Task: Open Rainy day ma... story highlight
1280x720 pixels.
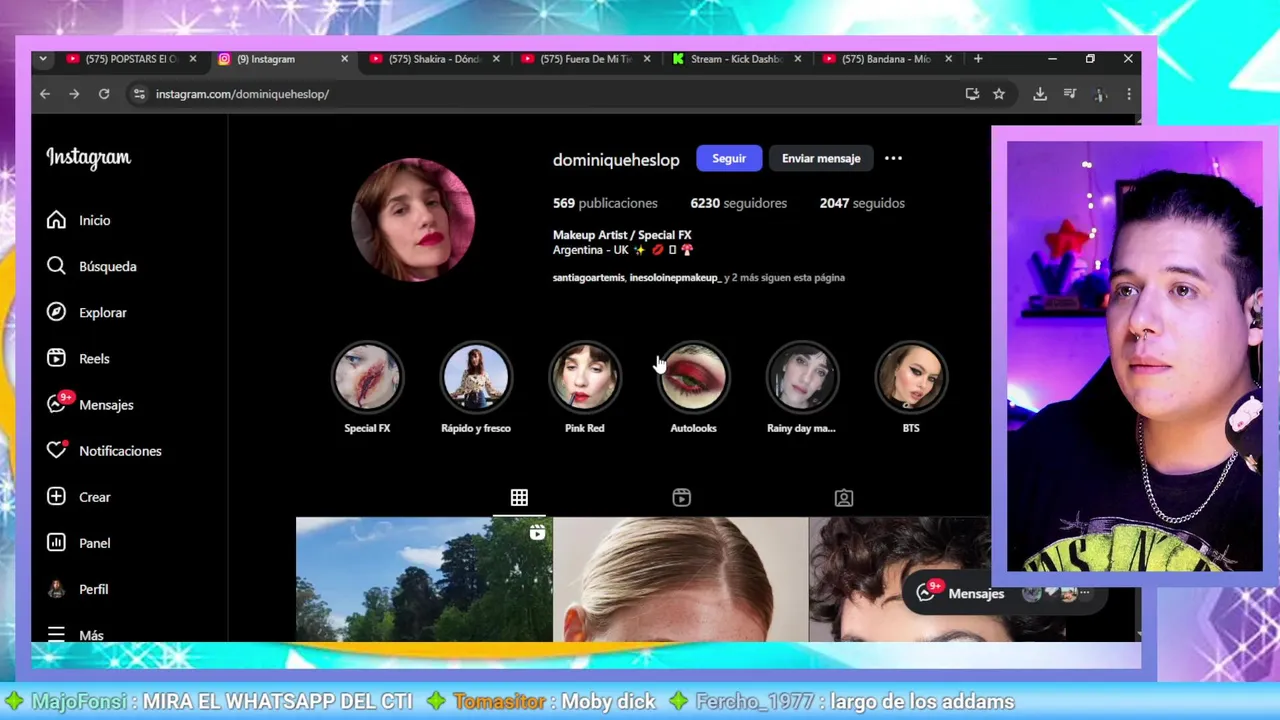Action: click(x=801, y=378)
